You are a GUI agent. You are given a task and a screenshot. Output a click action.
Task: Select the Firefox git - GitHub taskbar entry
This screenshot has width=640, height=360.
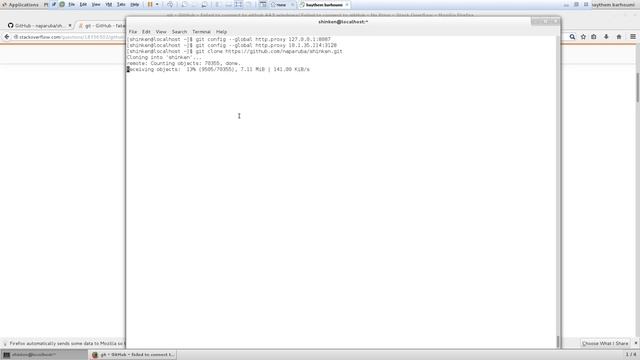point(133,355)
